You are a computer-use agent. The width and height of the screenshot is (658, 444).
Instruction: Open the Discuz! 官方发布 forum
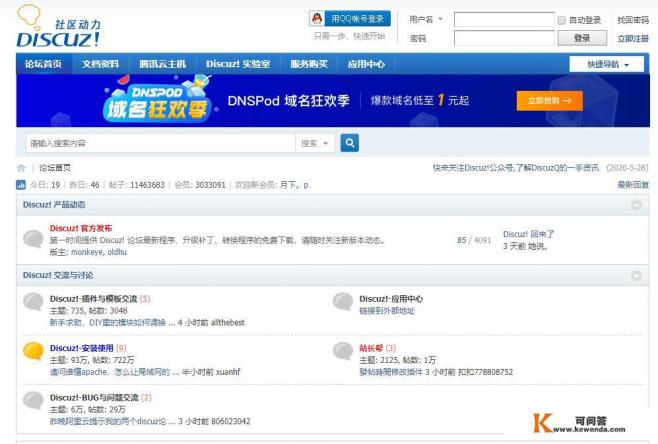(81, 228)
